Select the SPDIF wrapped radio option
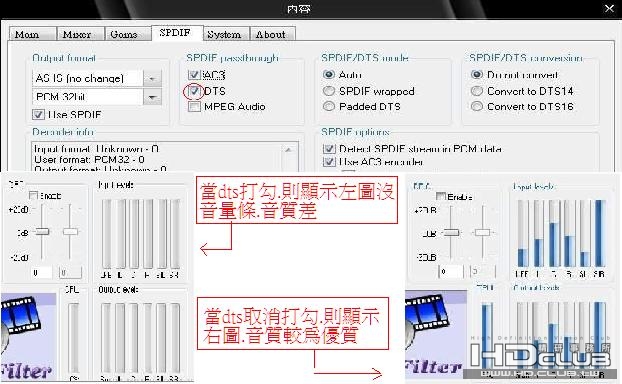 (x=329, y=91)
